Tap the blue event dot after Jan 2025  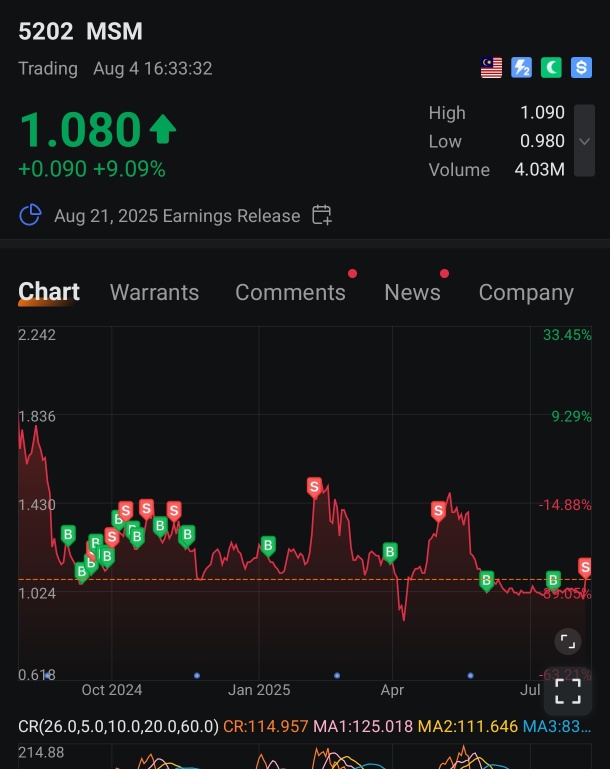(x=337, y=675)
